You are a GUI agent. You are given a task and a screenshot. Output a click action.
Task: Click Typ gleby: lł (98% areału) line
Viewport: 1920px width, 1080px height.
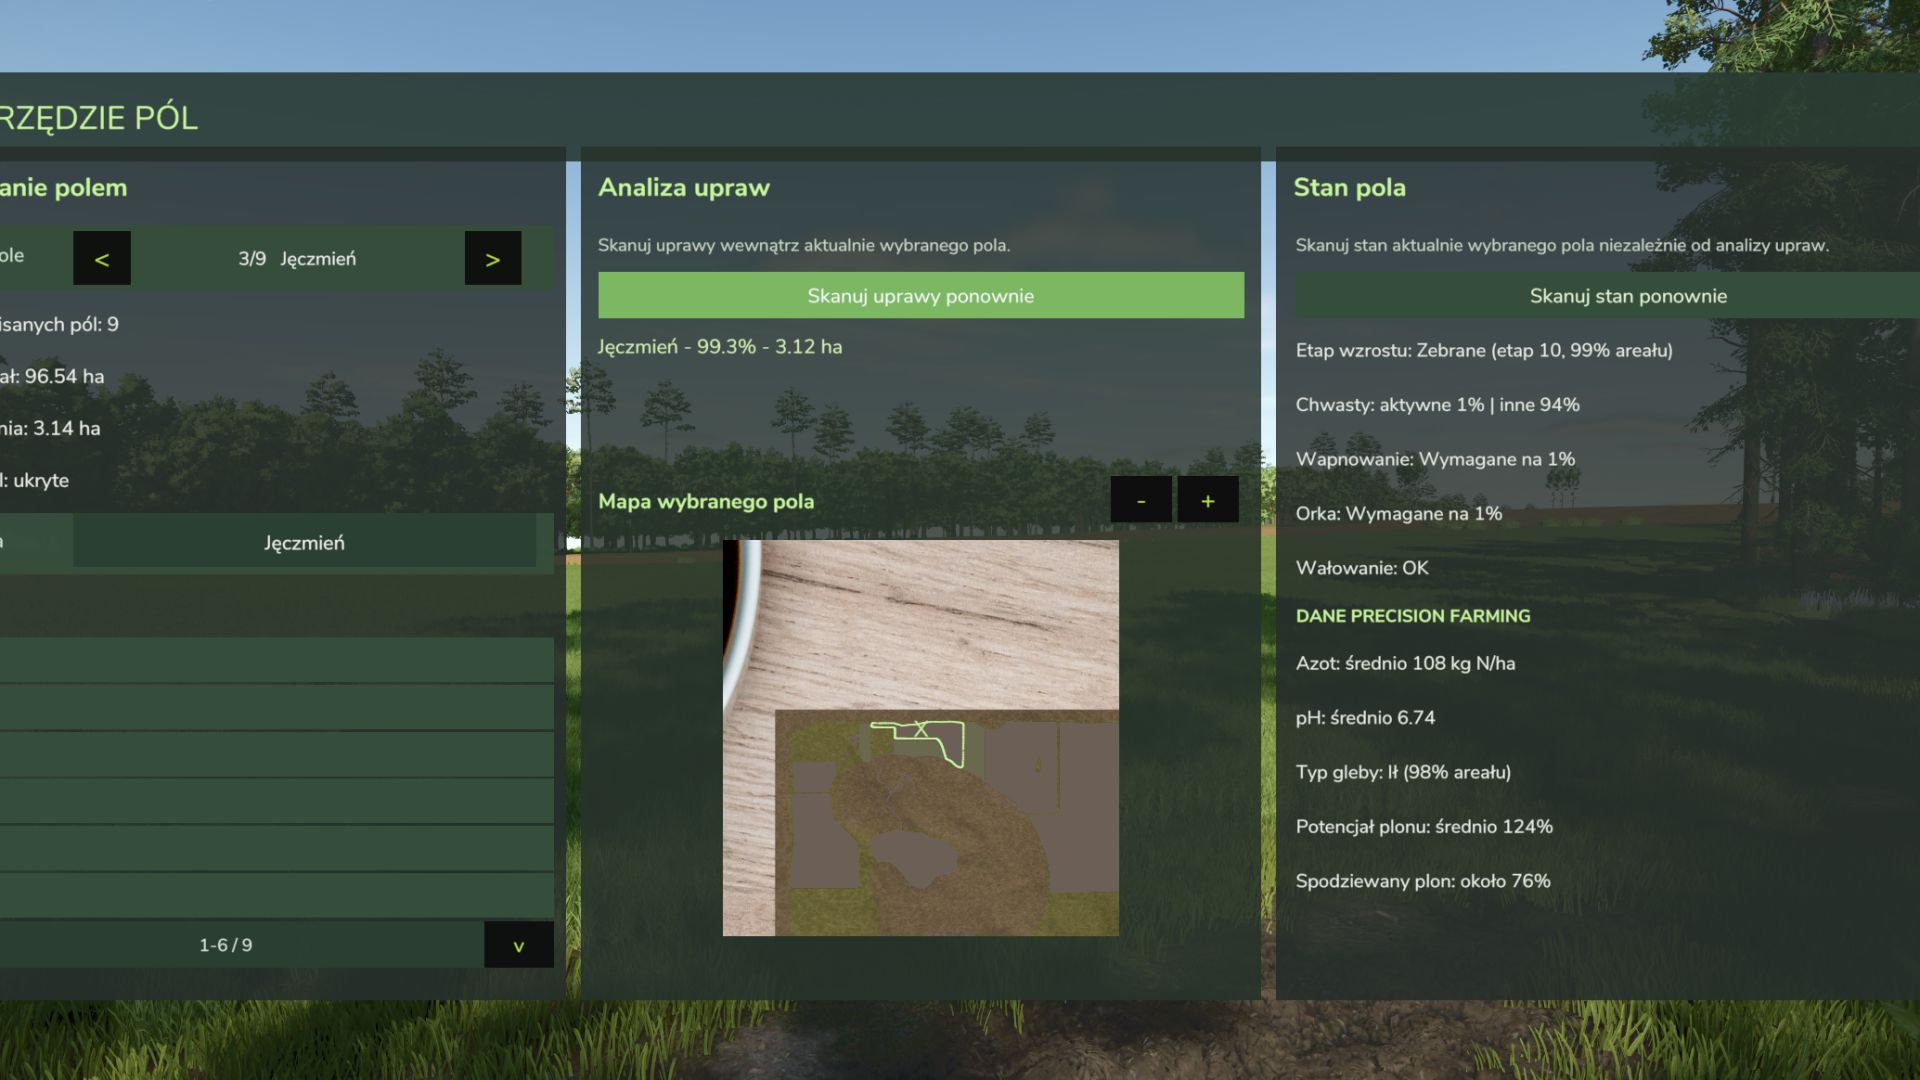click(x=1403, y=772)
